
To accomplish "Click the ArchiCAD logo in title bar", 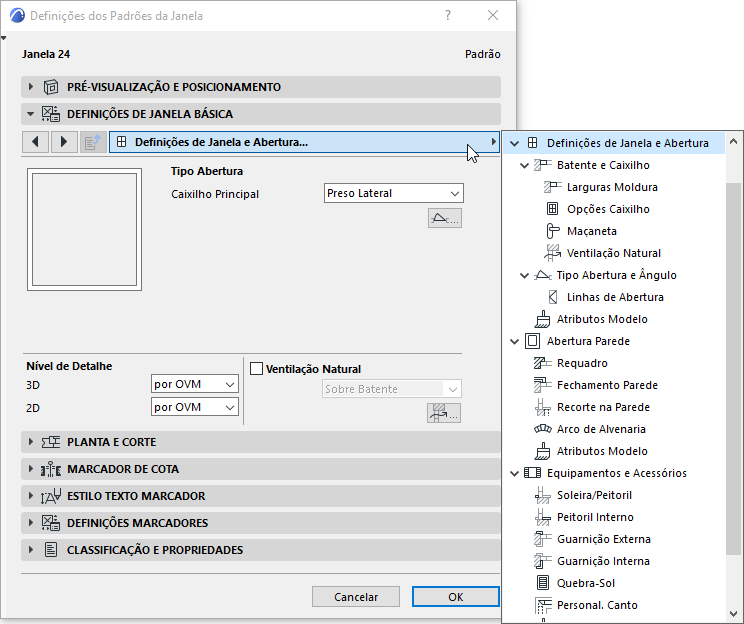I will coord(17,16).
